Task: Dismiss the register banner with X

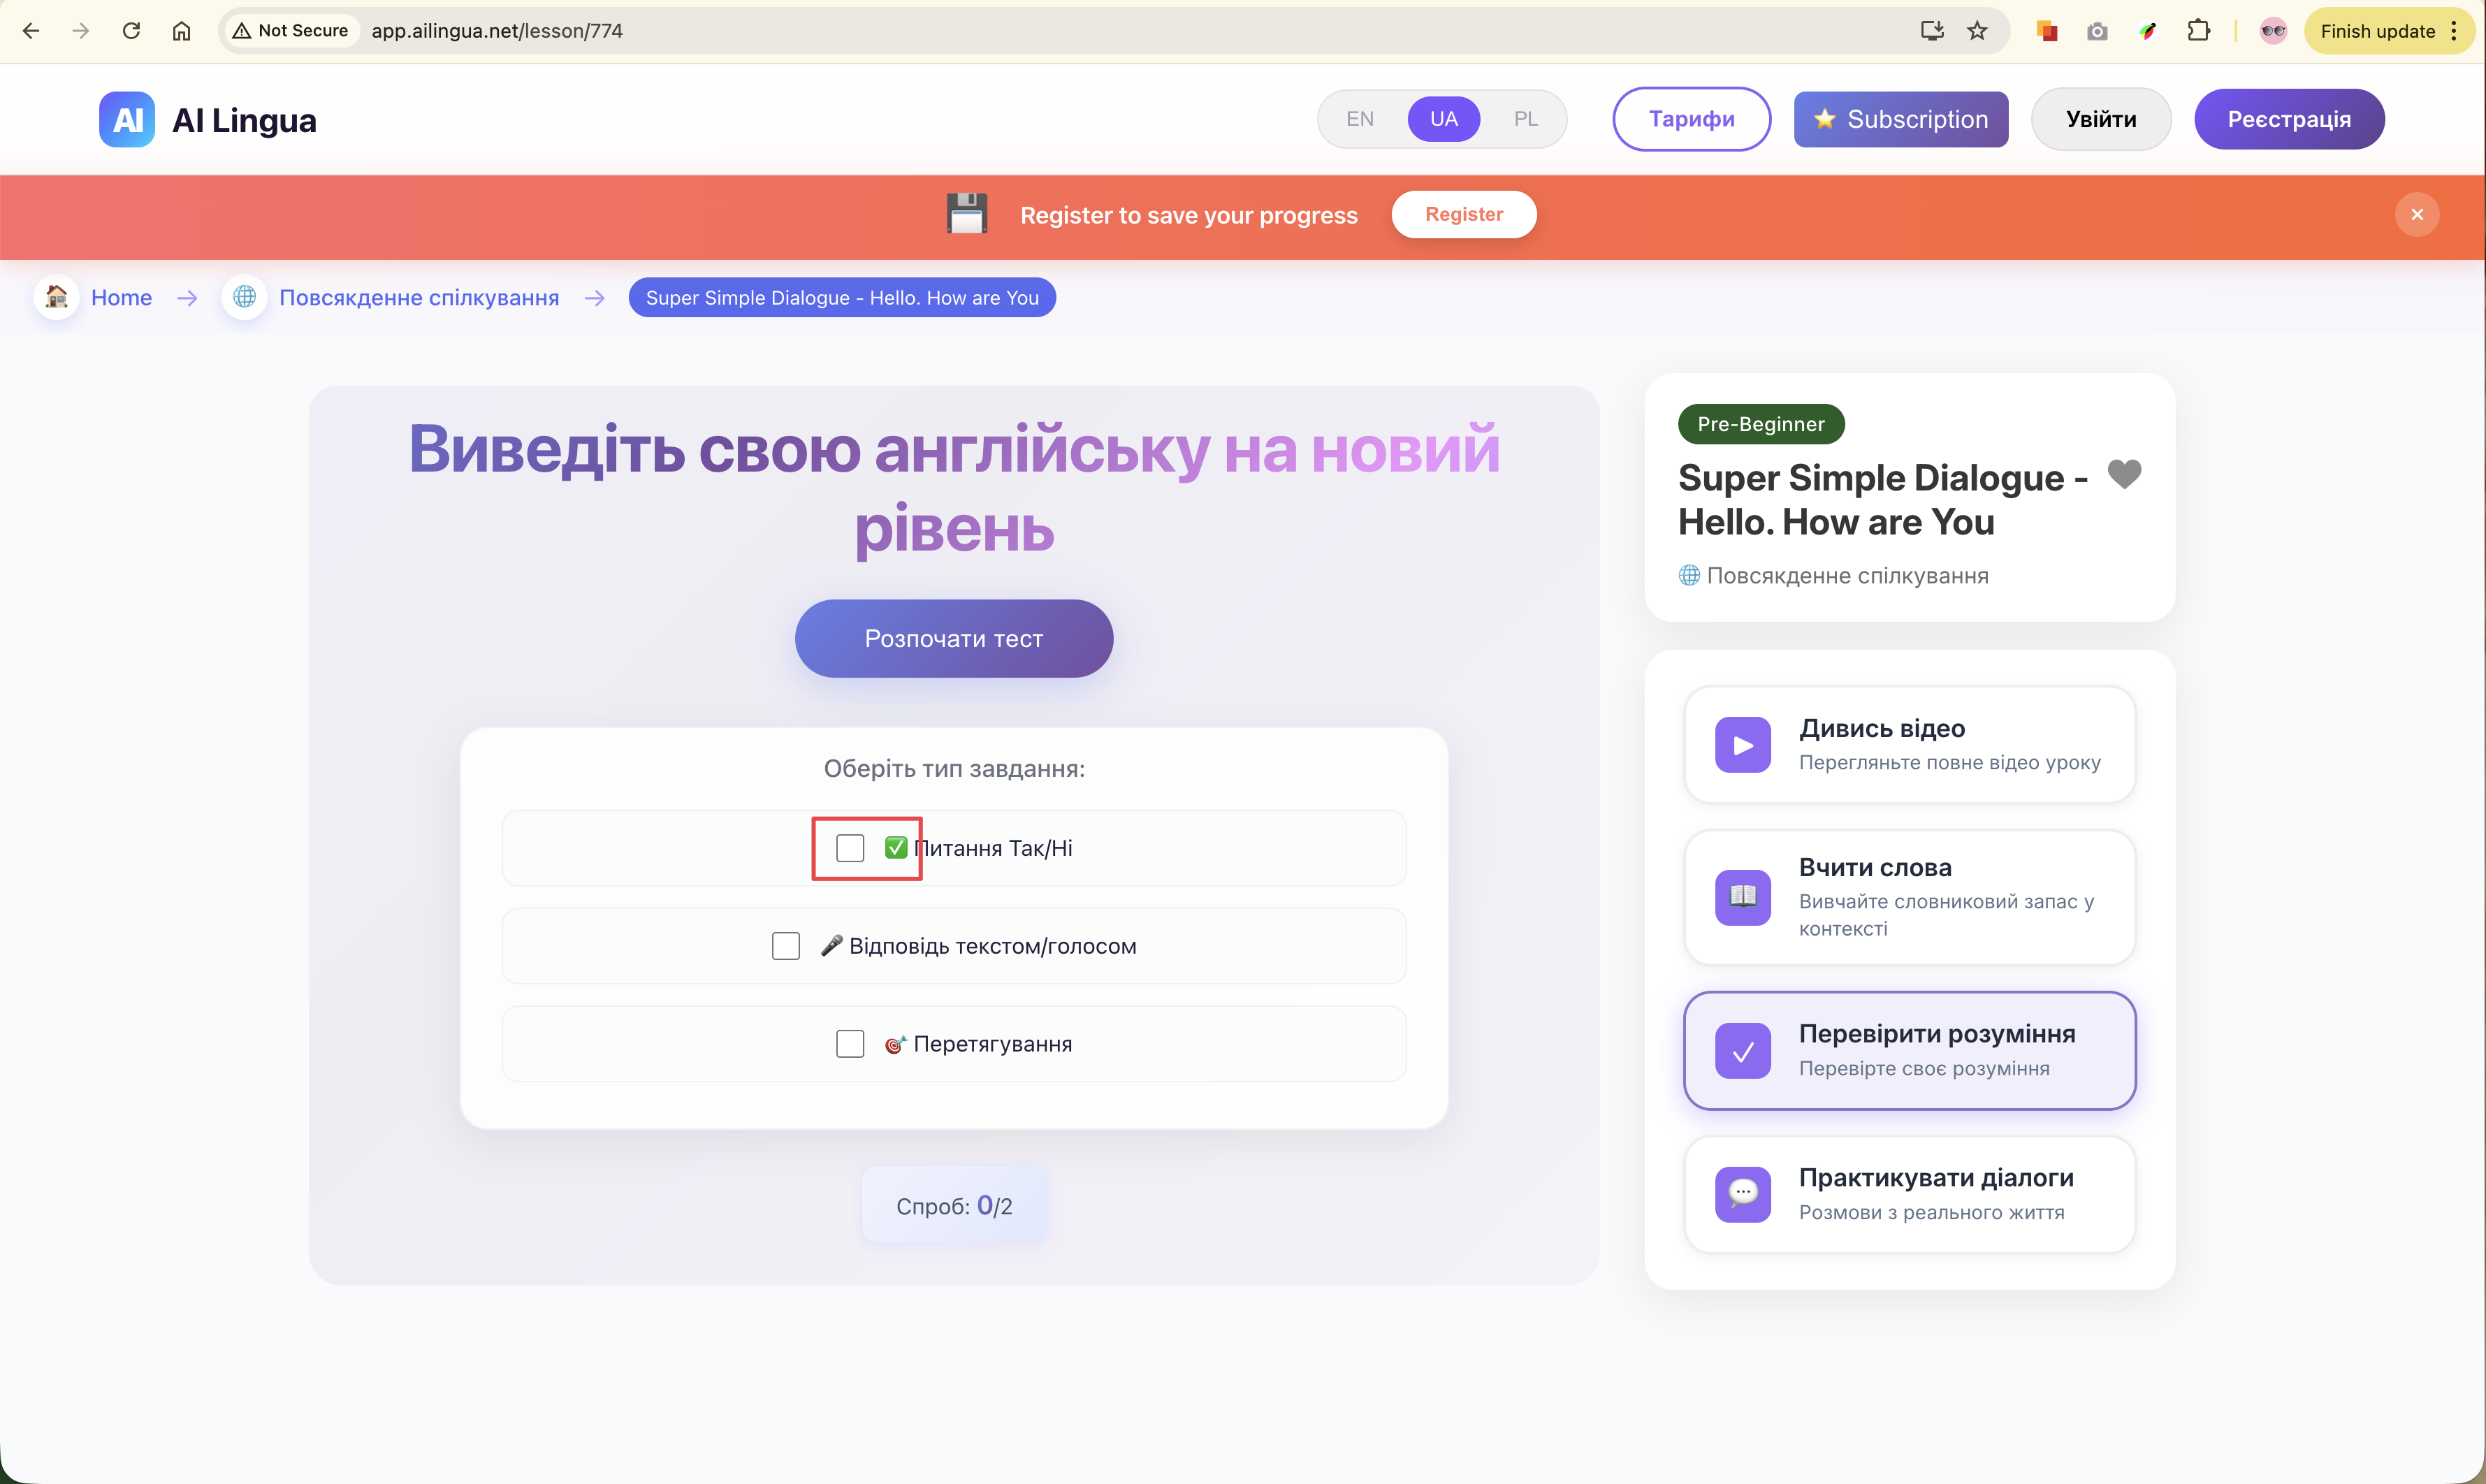Action: point(2417,215)
